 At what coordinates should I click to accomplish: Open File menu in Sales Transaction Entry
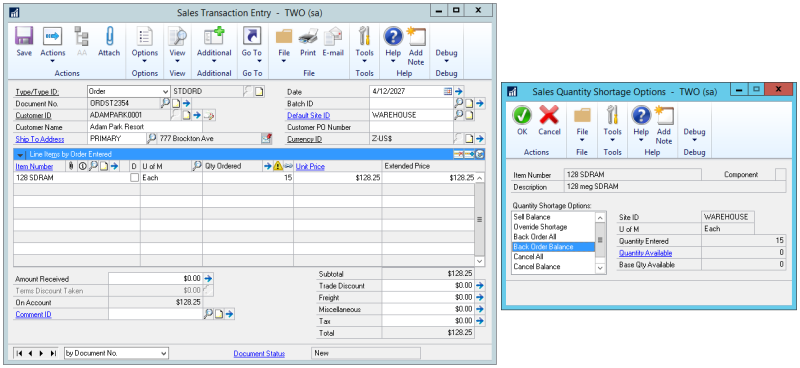(284, 45)
